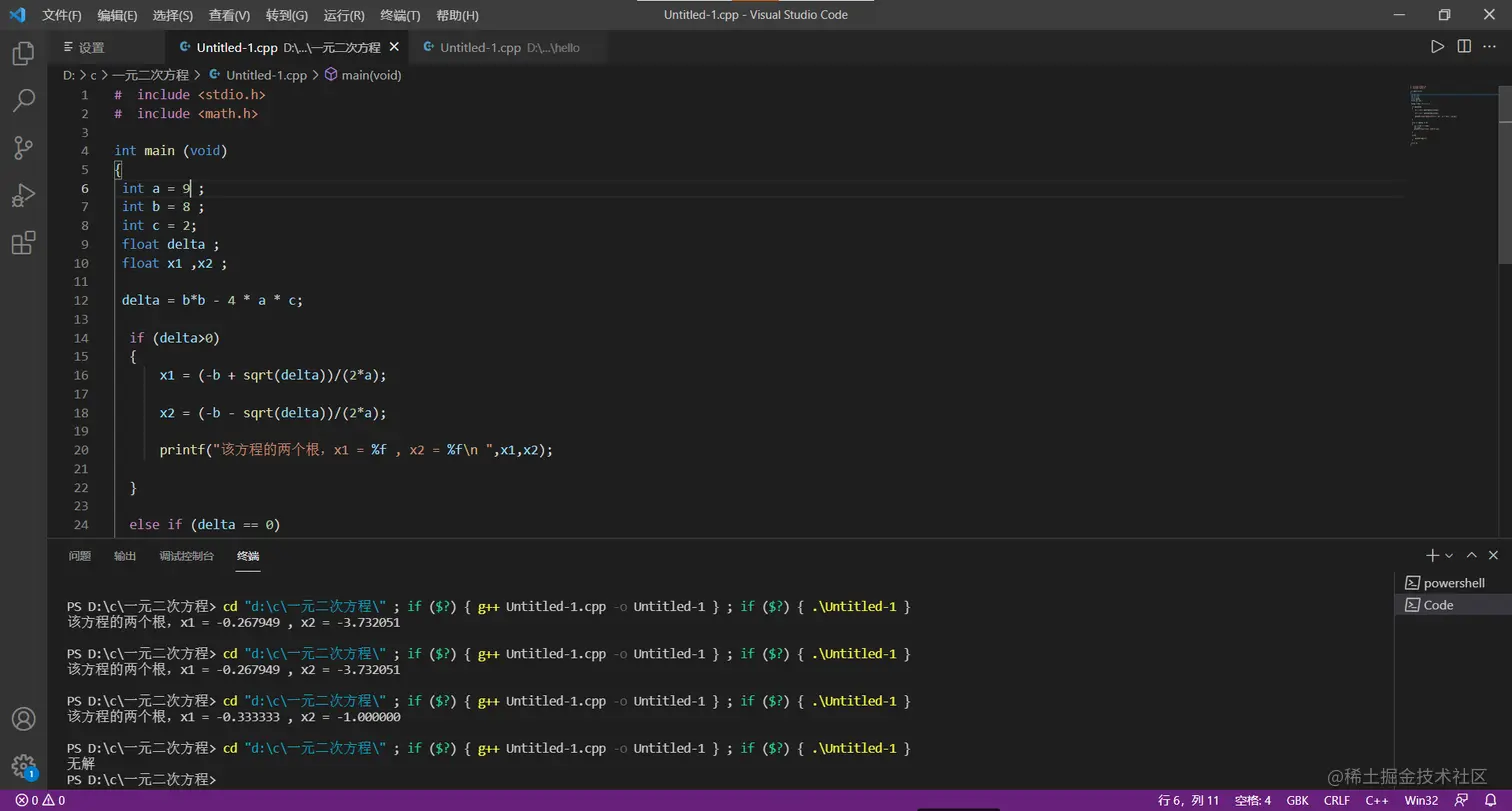Open the 终端(T) menu
Screen dimensions: 1512x811
(400, 15)
